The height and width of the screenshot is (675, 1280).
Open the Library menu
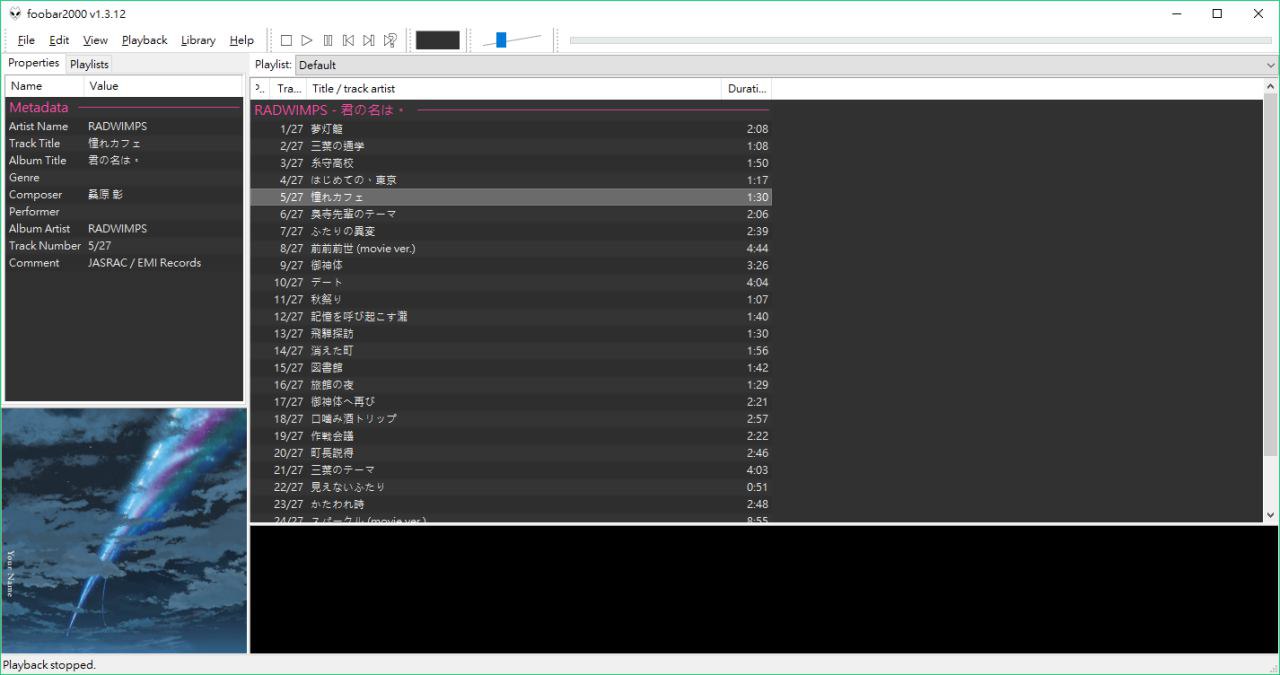tap(198, 40)
